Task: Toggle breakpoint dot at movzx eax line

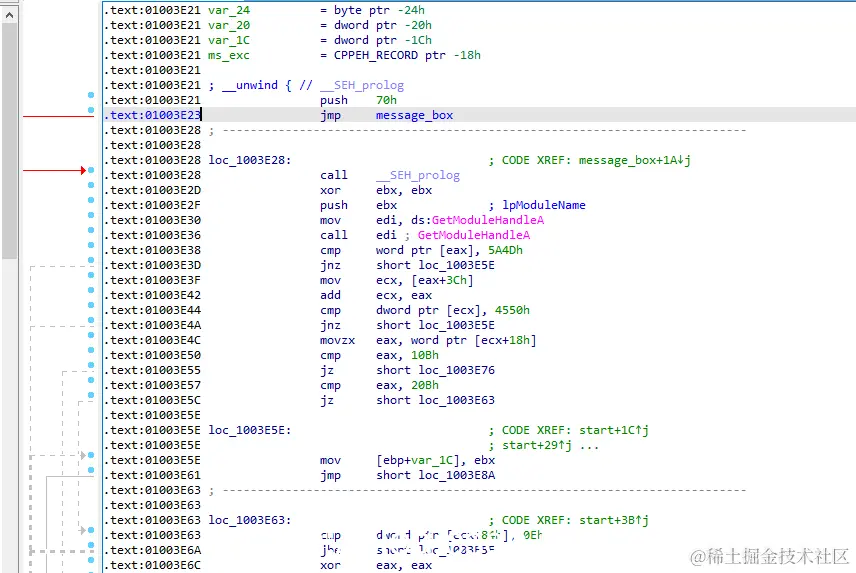Action: click(91, 335)
